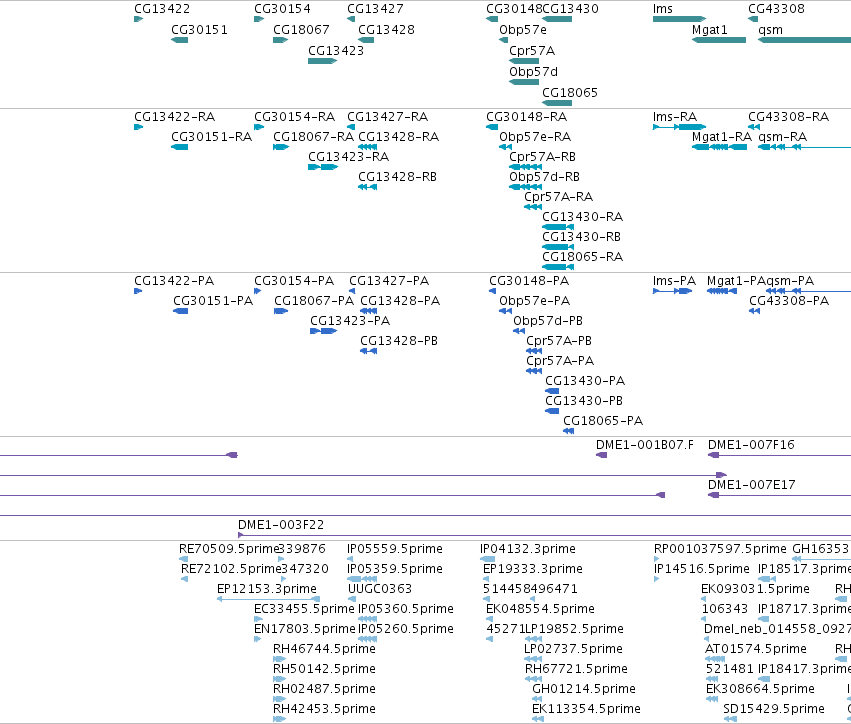Select protein CG13430-PB label
This screenshot has height=724, width=851.
[584, 401]
